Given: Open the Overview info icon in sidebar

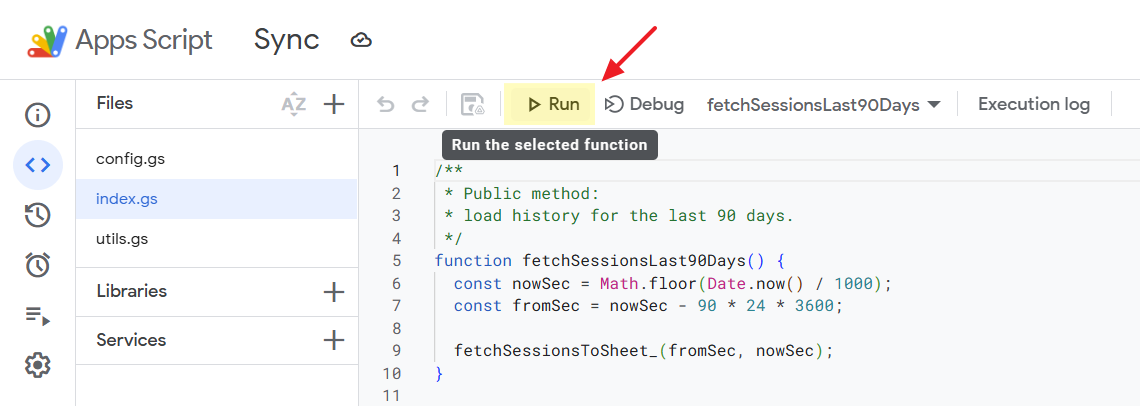Looking at the screenshot, I should (x=38, y=115).
